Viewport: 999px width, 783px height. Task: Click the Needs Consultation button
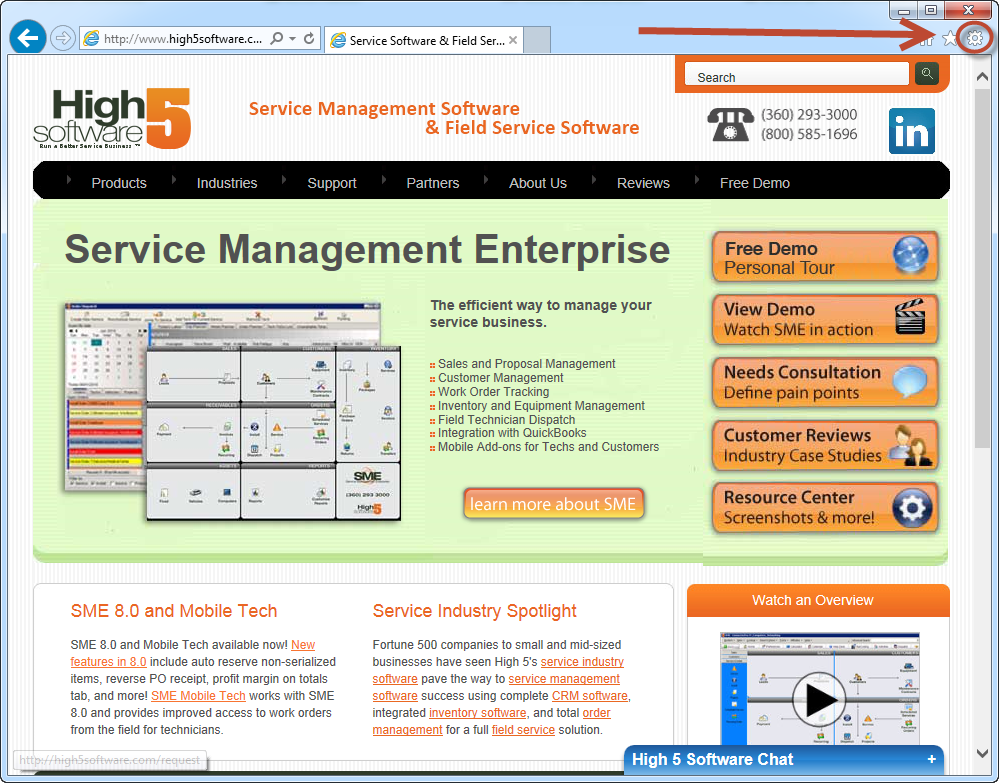(825, 382)
